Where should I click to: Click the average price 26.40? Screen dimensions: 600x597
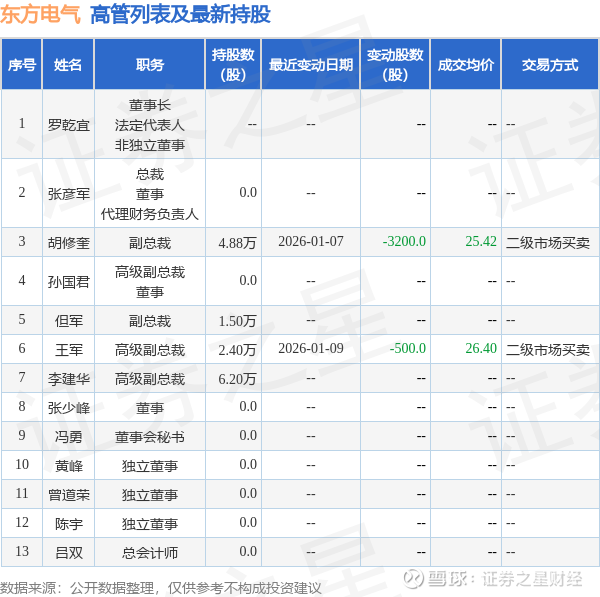(481, 348)
